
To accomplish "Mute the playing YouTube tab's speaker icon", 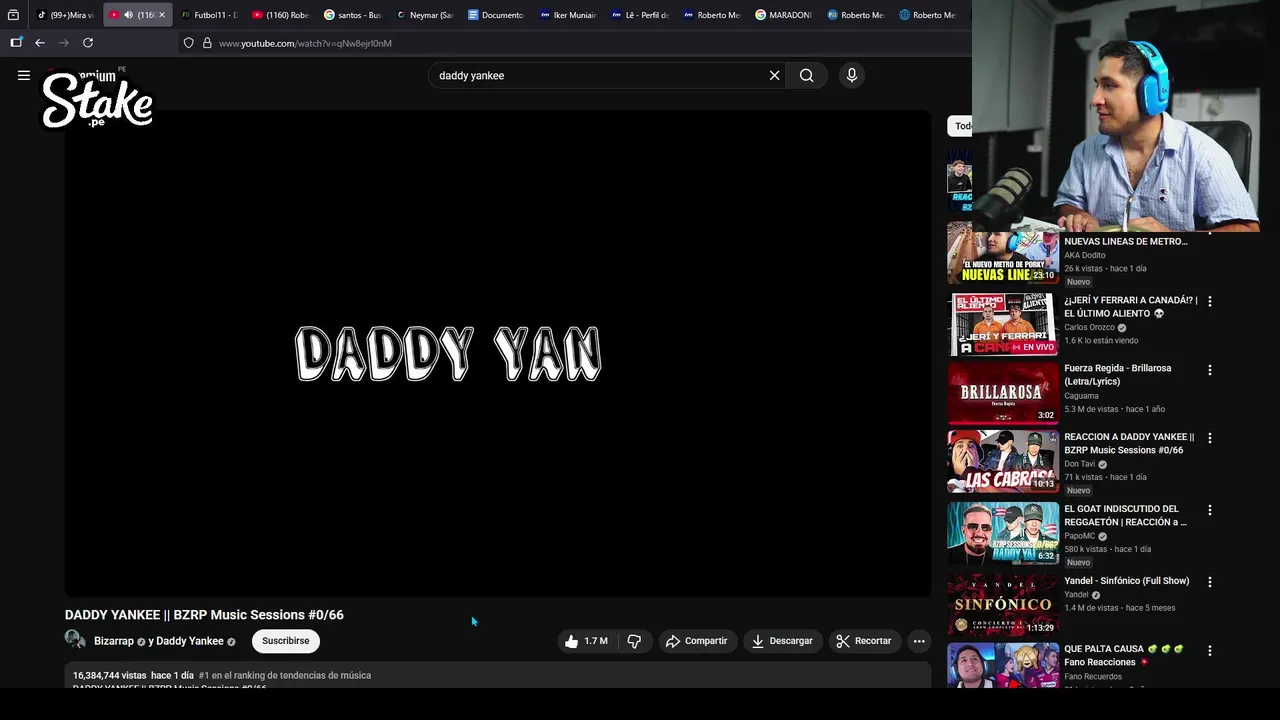I will (x=128, y=15).
